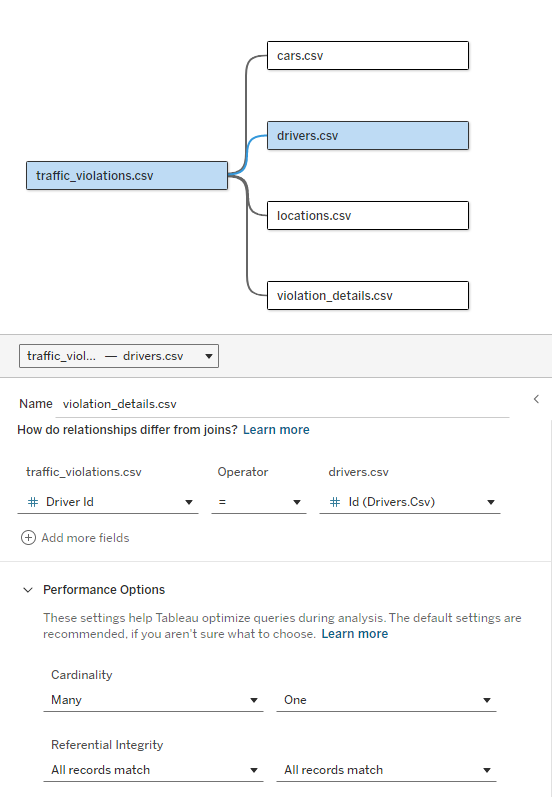Open the left All records match dropdown

[x=154, y=770]
